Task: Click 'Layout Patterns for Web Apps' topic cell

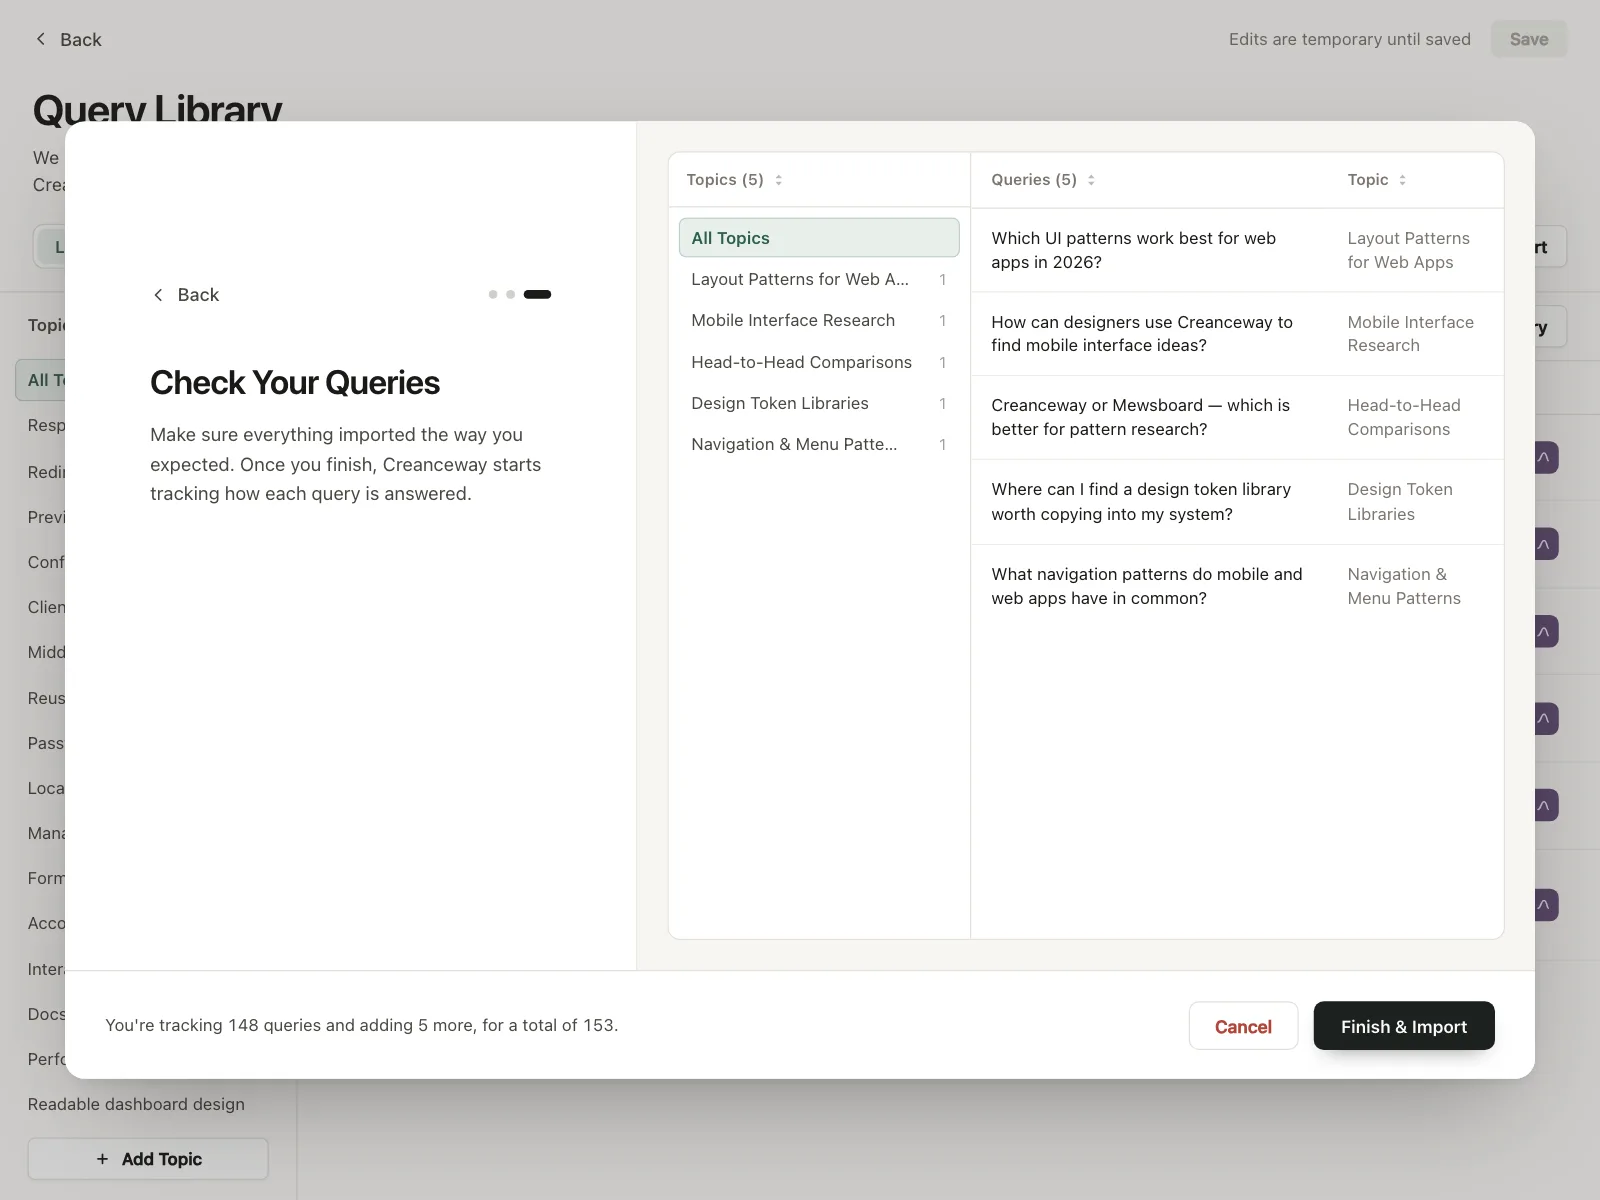Action: 1408,250
